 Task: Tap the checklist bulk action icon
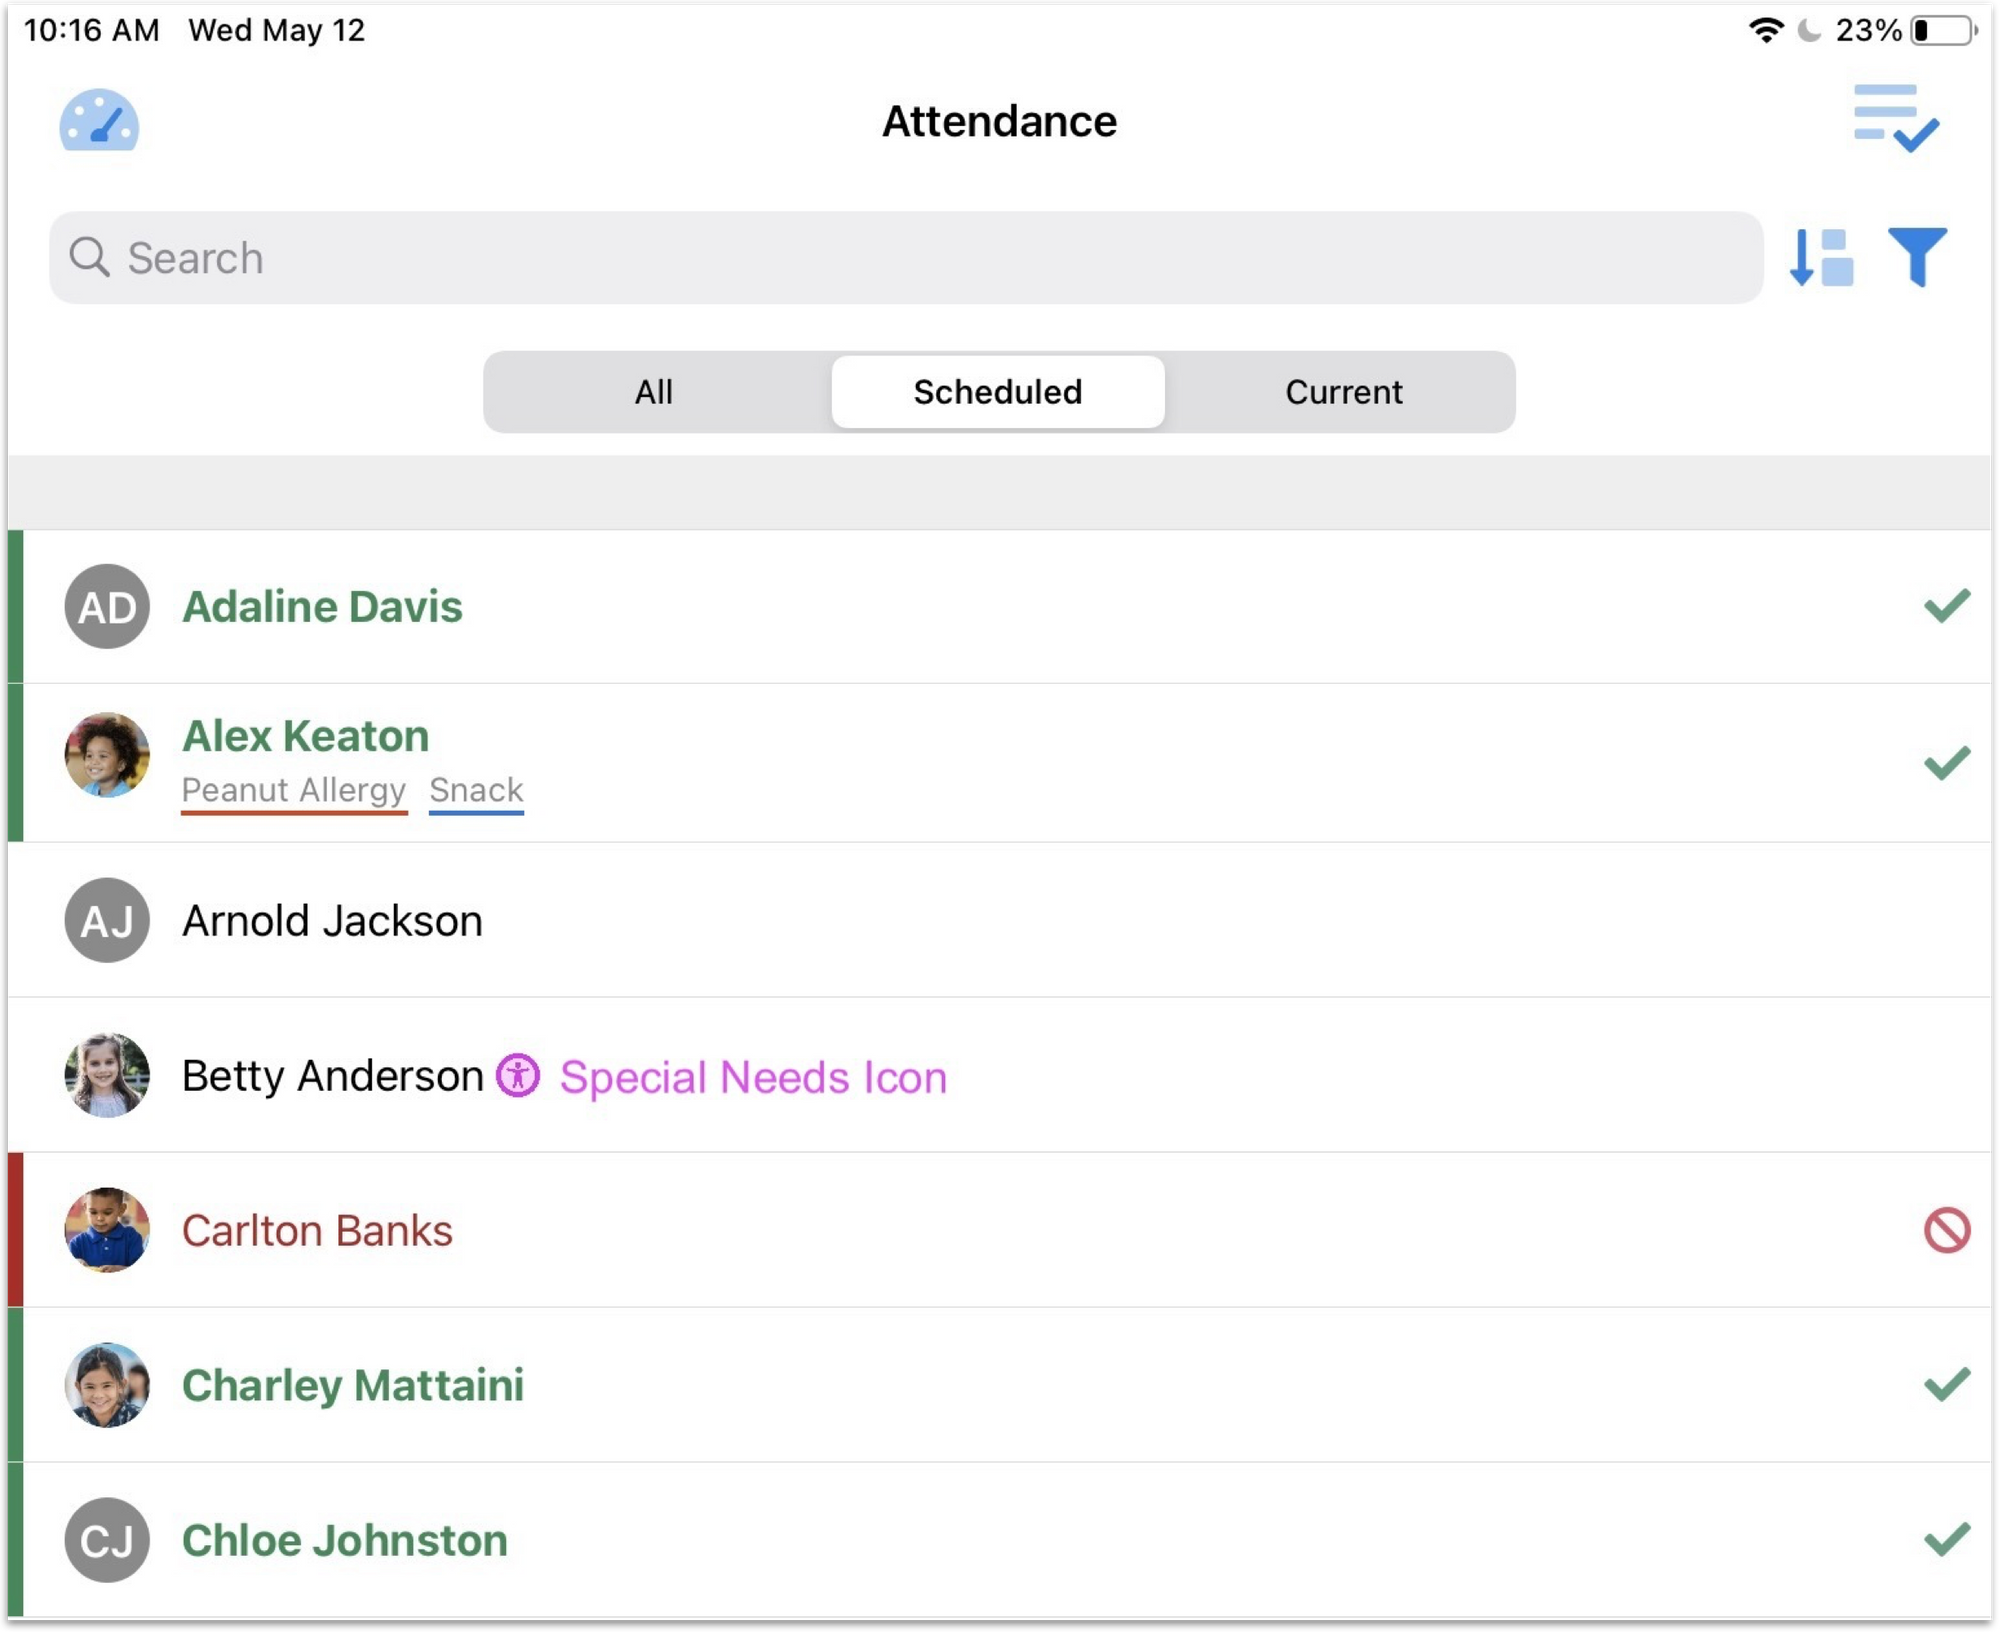[x=1895, y=118]
